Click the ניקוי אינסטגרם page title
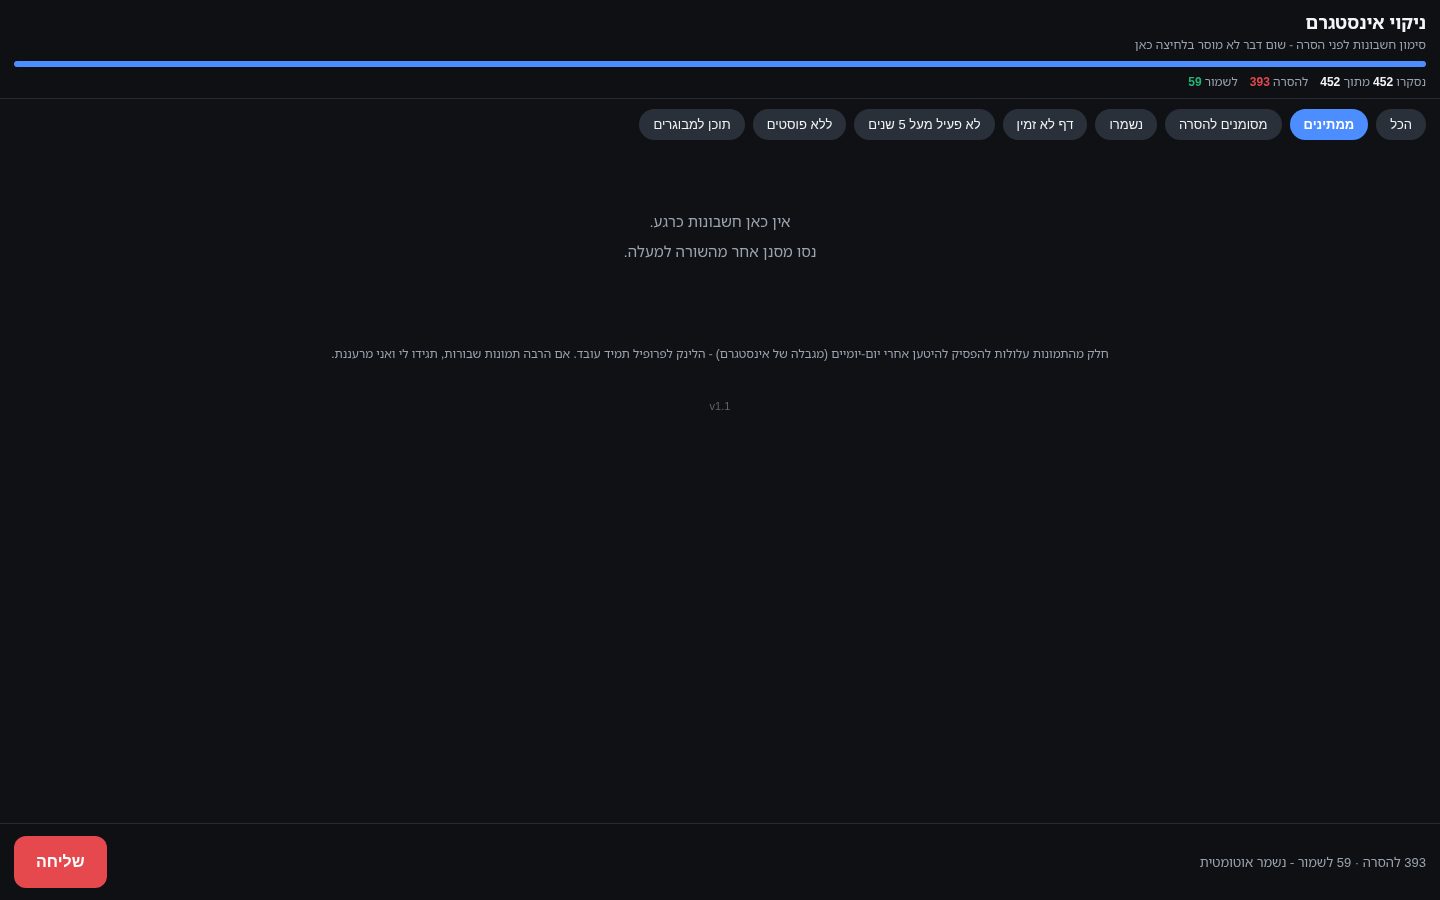 coord(1365,23)
